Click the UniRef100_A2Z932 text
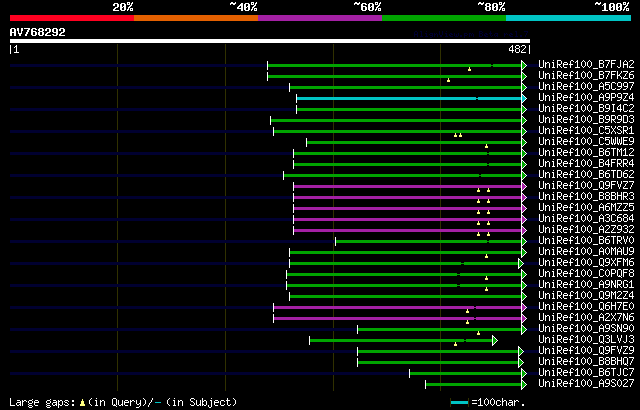This screenshot has width=640, height=410. 586,230
